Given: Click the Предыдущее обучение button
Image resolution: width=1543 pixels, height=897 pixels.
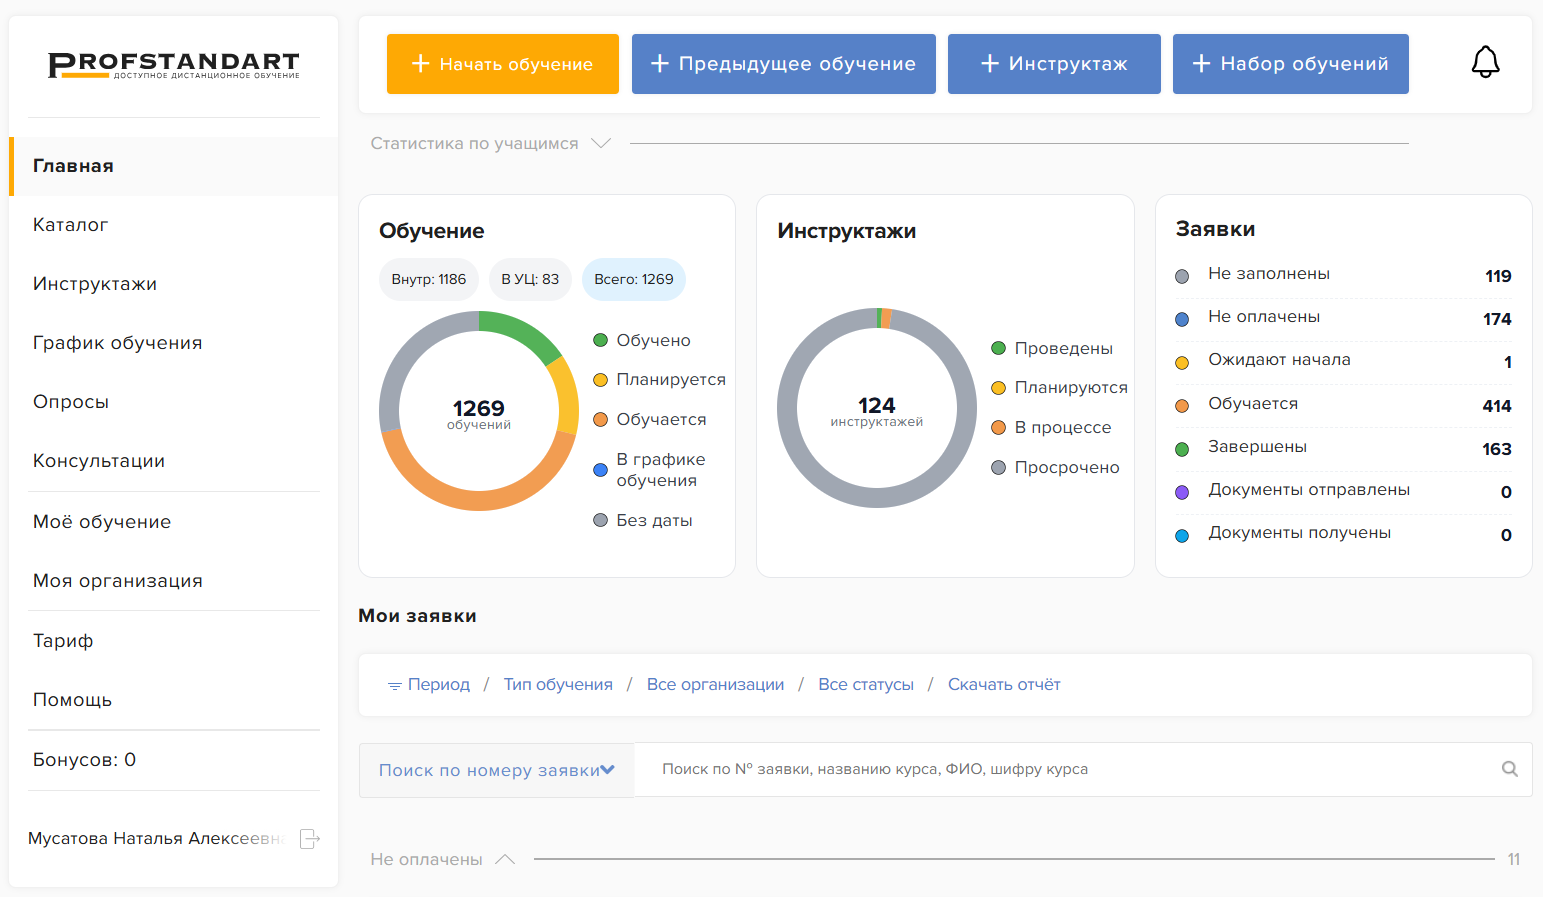Looking at the screenshot, I should (x=784, y=64).
